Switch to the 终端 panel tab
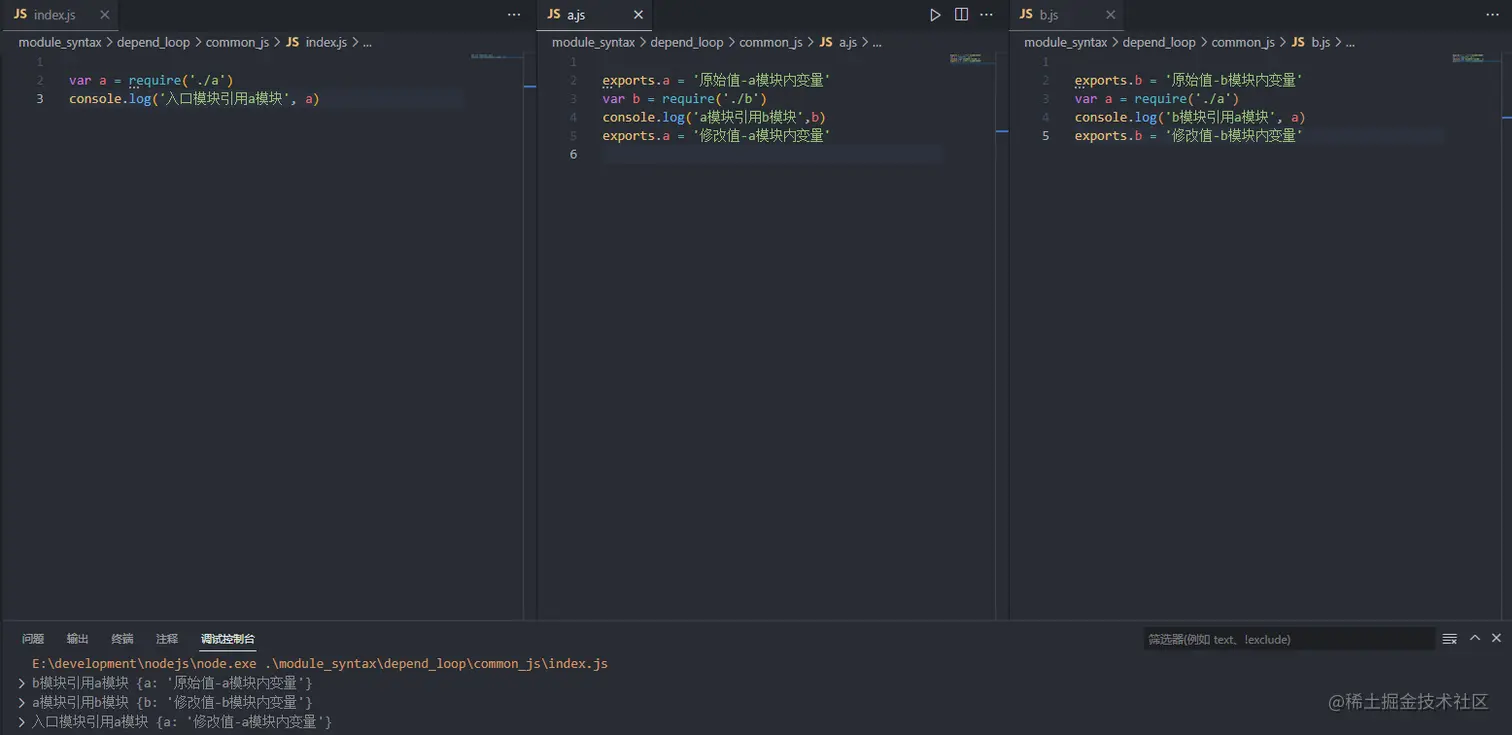 122,639
